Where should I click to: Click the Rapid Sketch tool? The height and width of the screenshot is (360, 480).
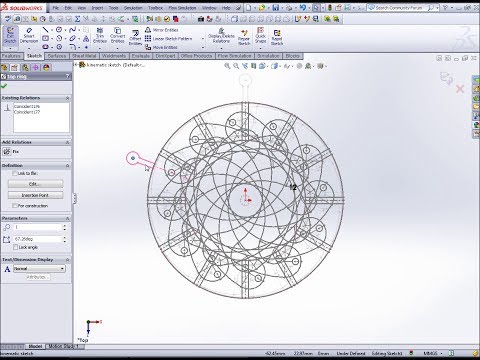277,37
